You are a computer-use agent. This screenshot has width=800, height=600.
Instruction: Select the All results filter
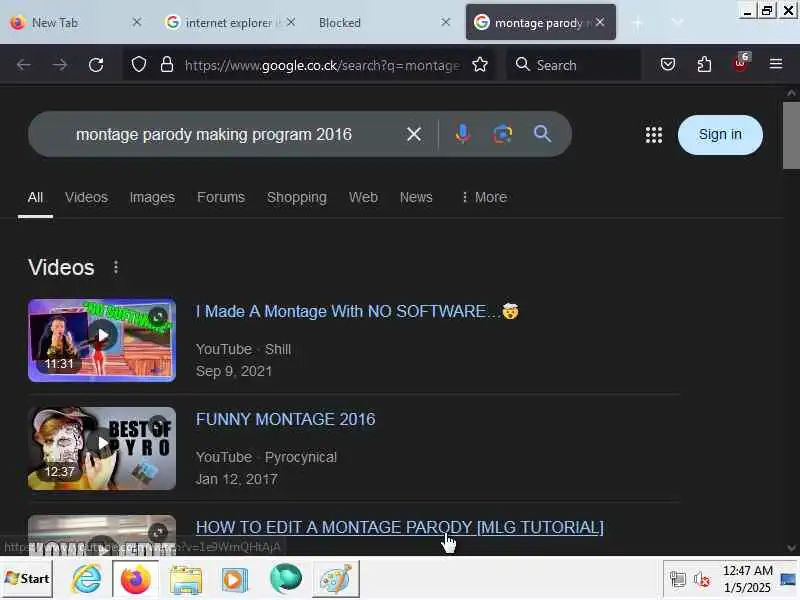point(35,197)
